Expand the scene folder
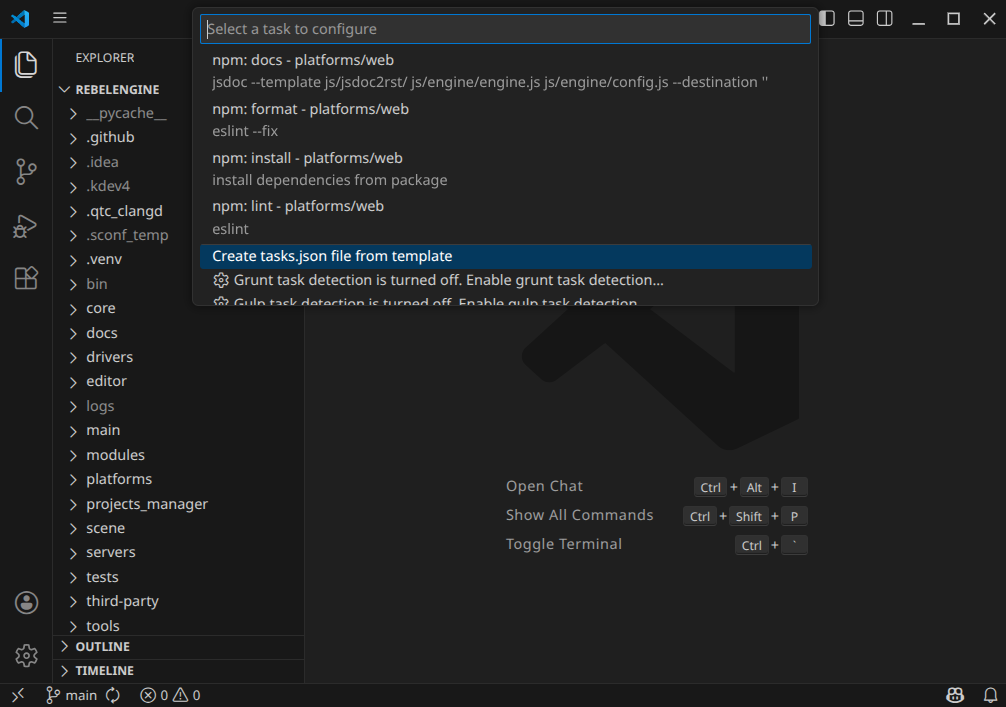The height and width of the screenshot is (707, 1006). (178, 528)
